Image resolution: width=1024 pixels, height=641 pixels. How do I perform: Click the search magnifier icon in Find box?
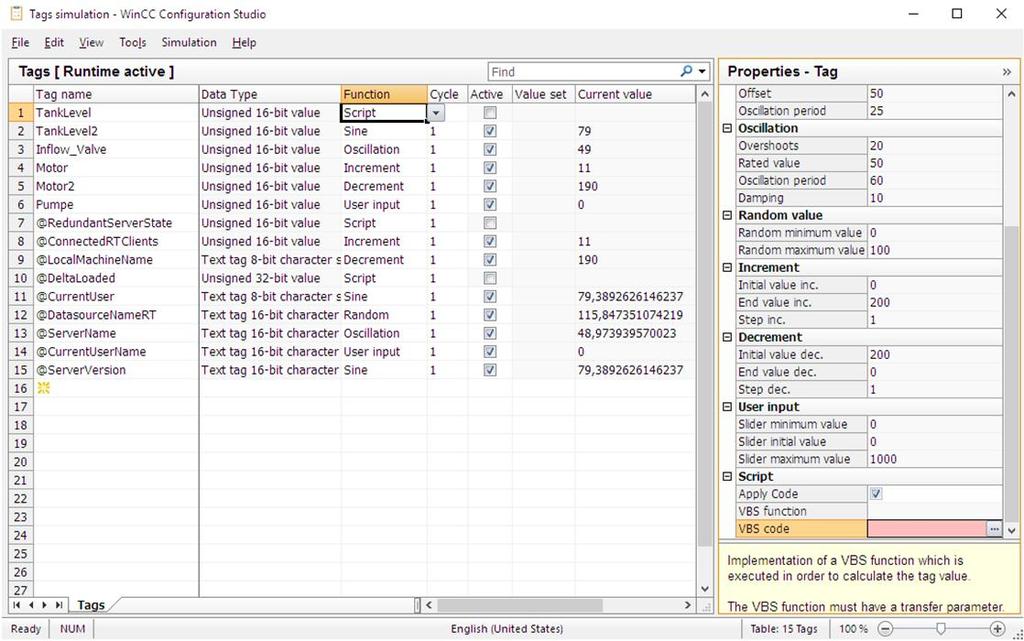[x=686, y=71]
